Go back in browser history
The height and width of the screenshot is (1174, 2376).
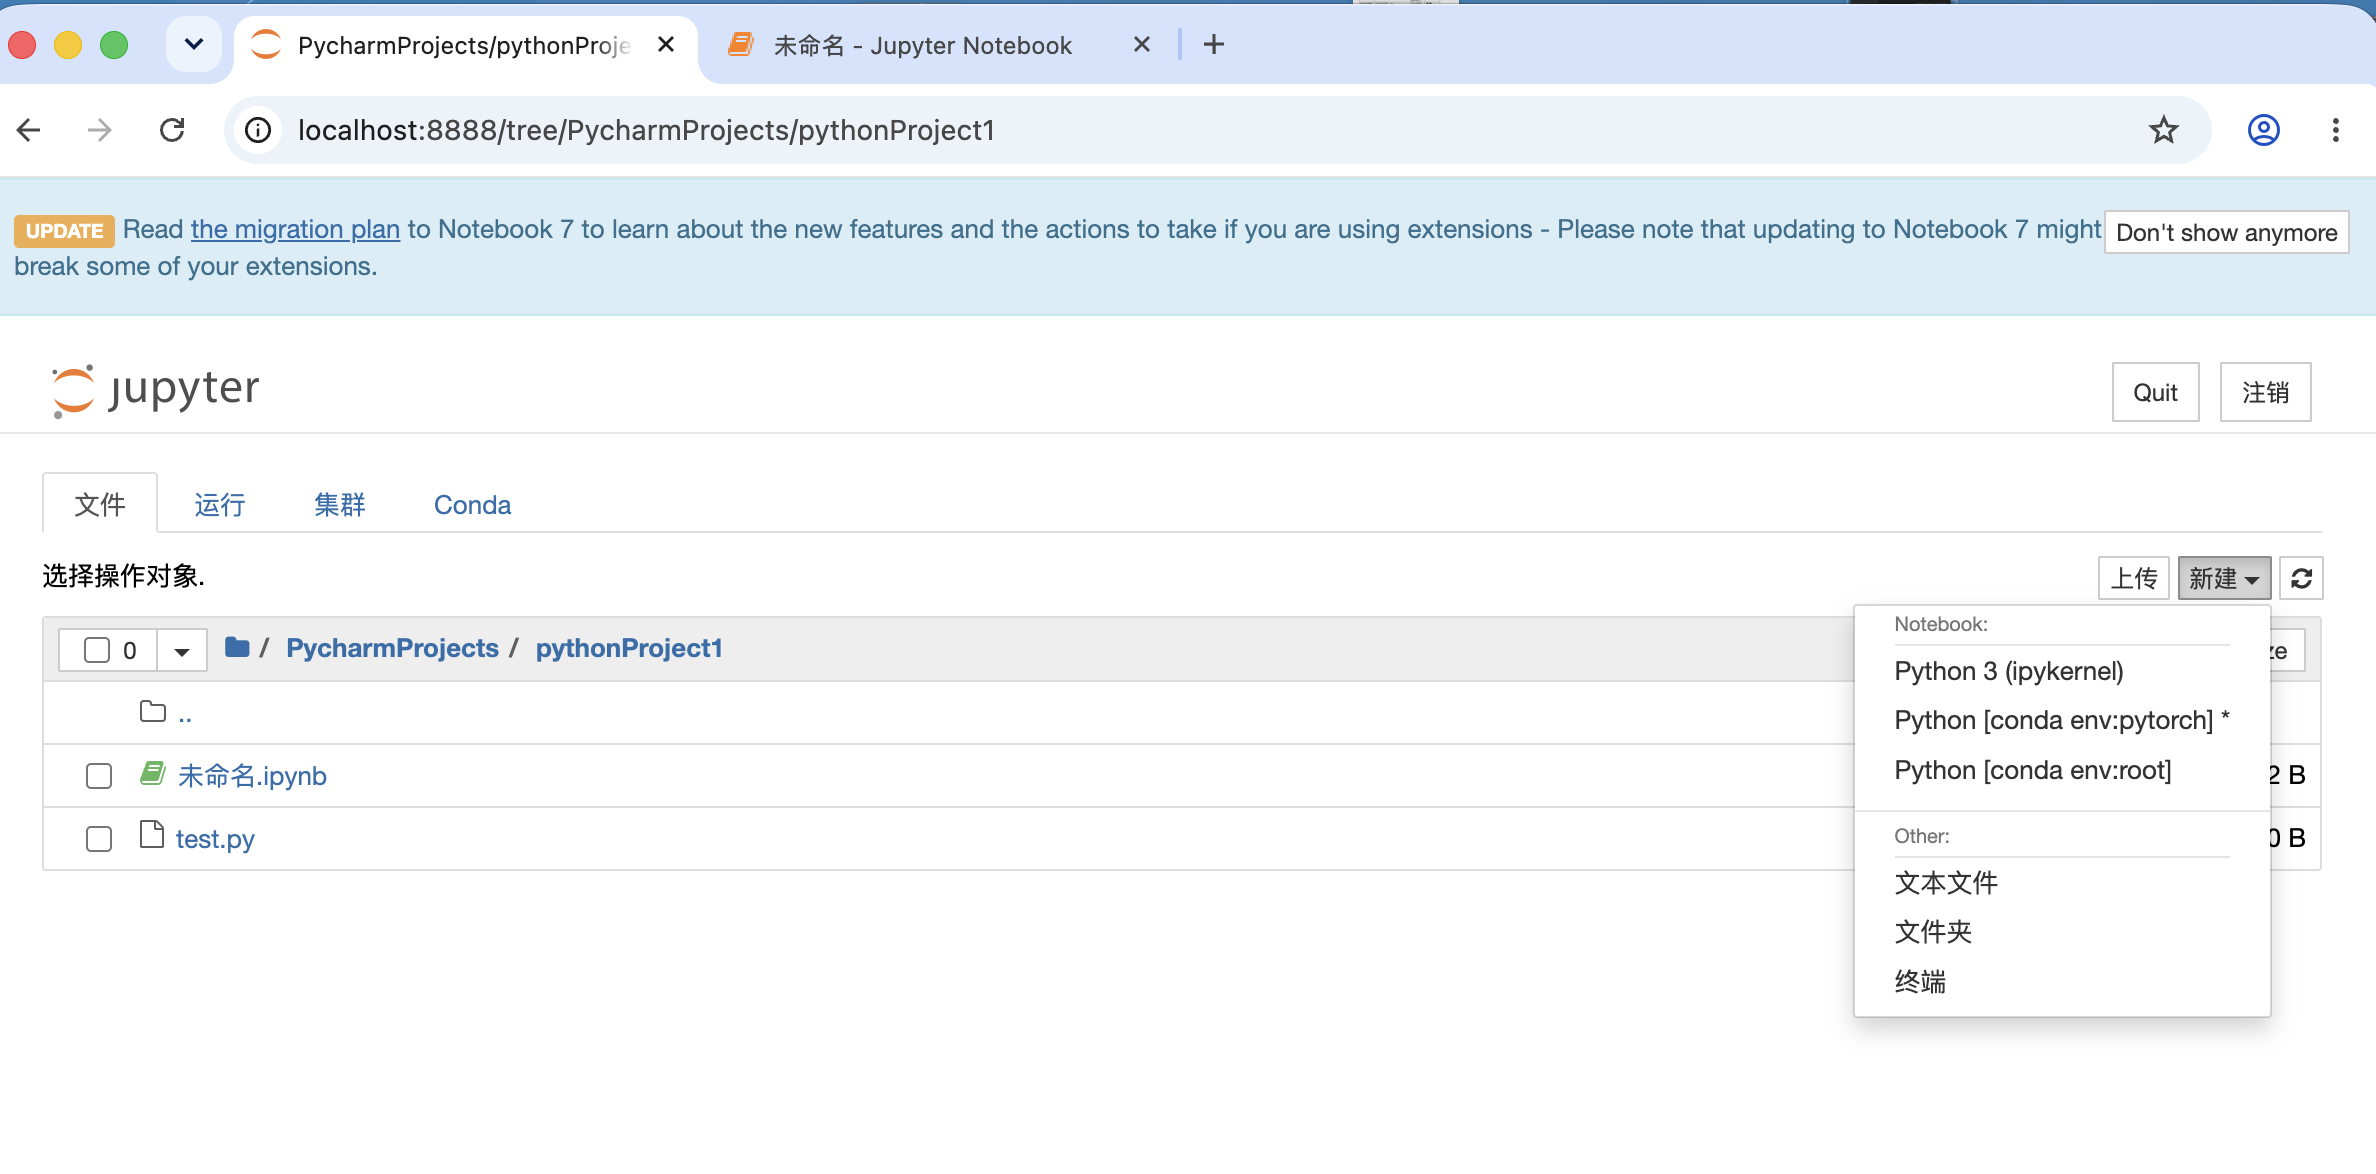pyautogui.click(x=29, y=130)
